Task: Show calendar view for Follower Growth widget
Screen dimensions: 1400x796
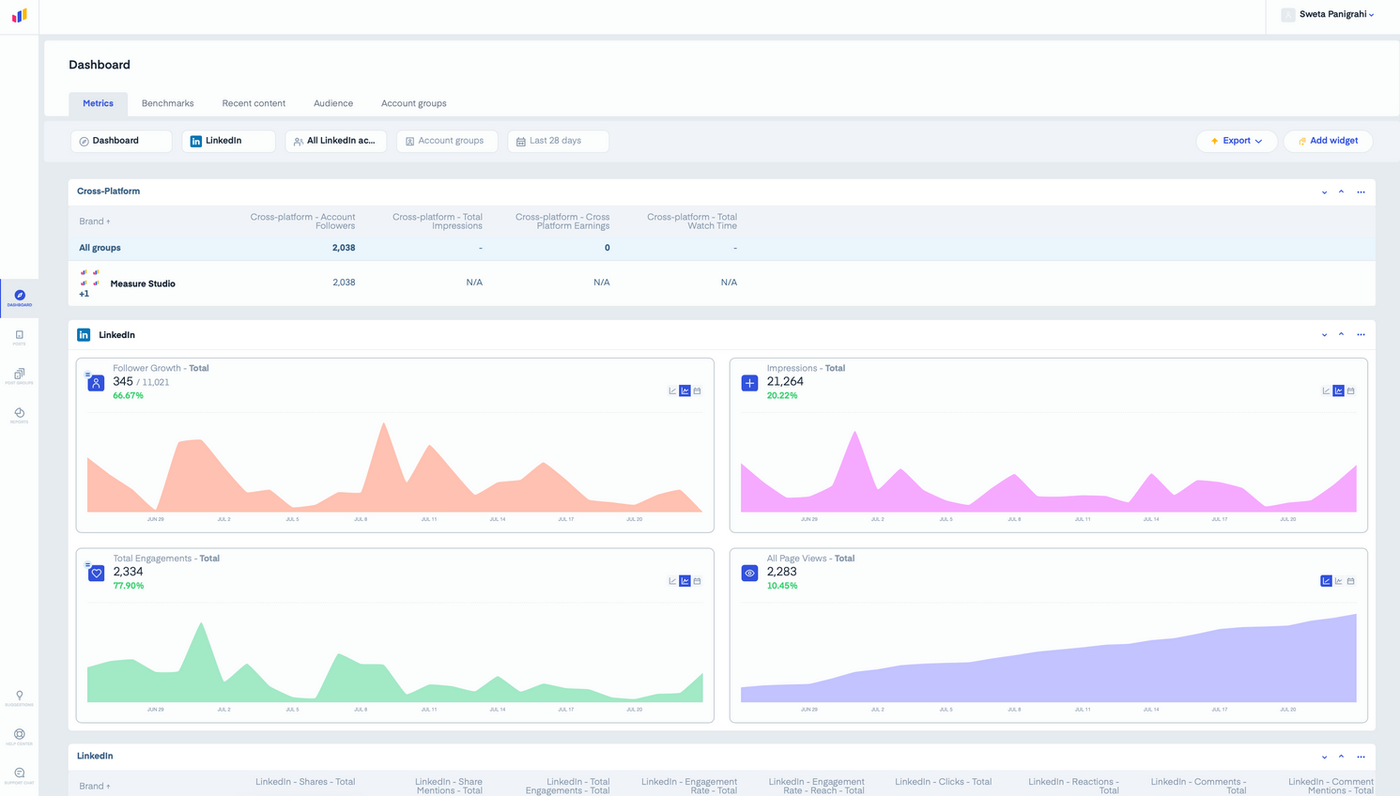Action: point(697,391)
